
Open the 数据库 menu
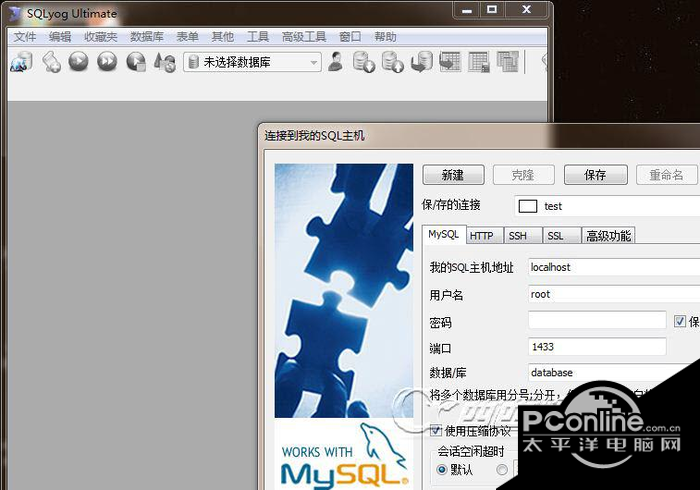pyautogui.click(x=147, y=37)
